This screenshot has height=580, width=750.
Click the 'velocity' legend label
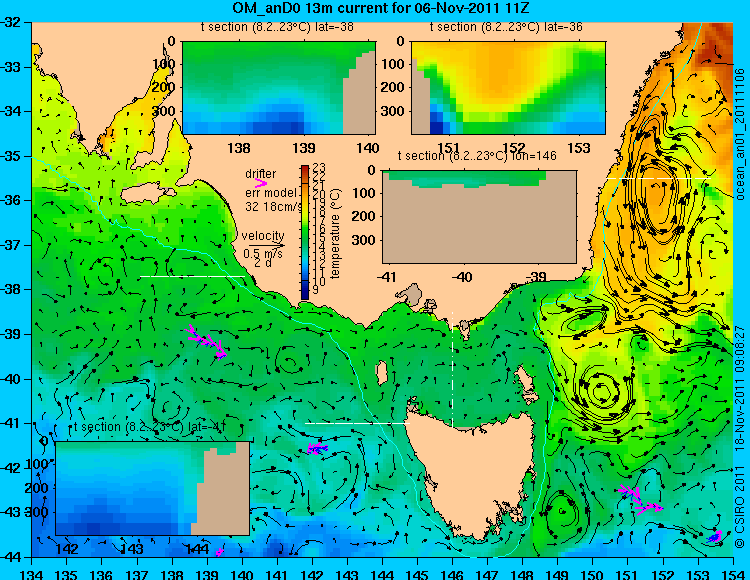[263, 236]
